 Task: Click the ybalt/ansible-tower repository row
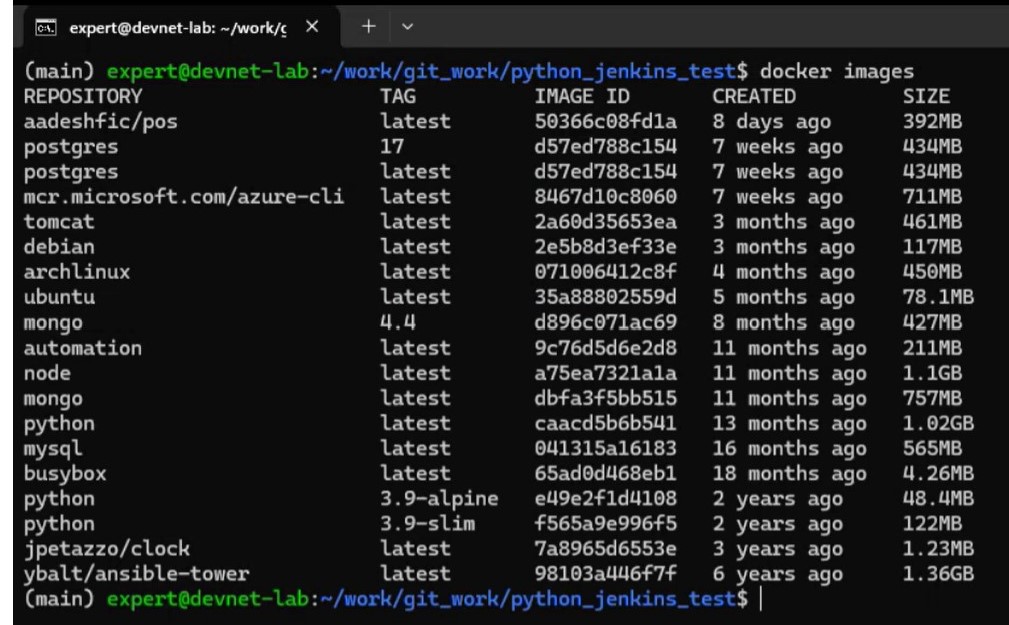tap(136, 574)
